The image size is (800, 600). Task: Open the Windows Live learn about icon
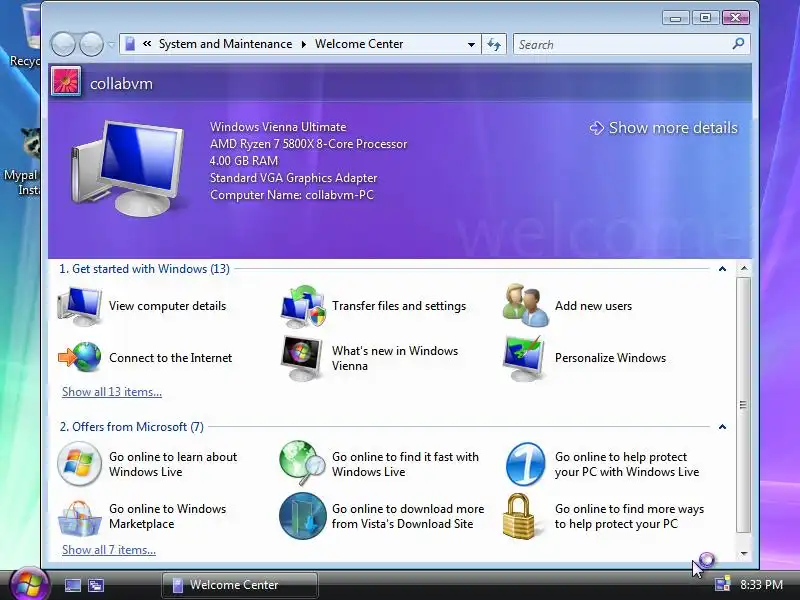click(79, 464)
